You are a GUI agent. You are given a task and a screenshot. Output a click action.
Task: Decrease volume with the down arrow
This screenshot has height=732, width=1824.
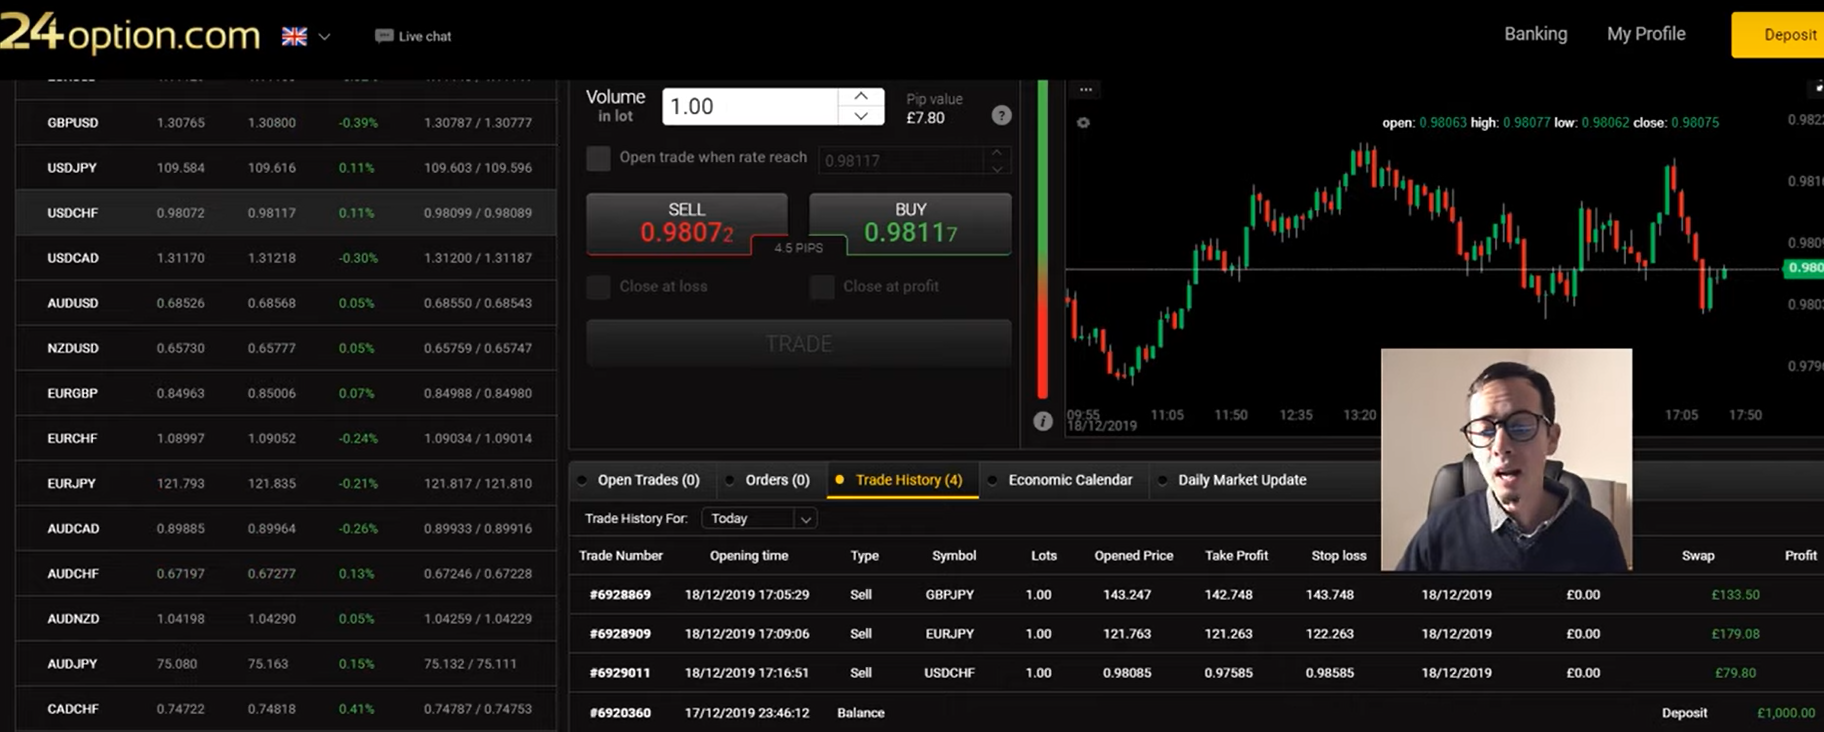tap(861, 116)
